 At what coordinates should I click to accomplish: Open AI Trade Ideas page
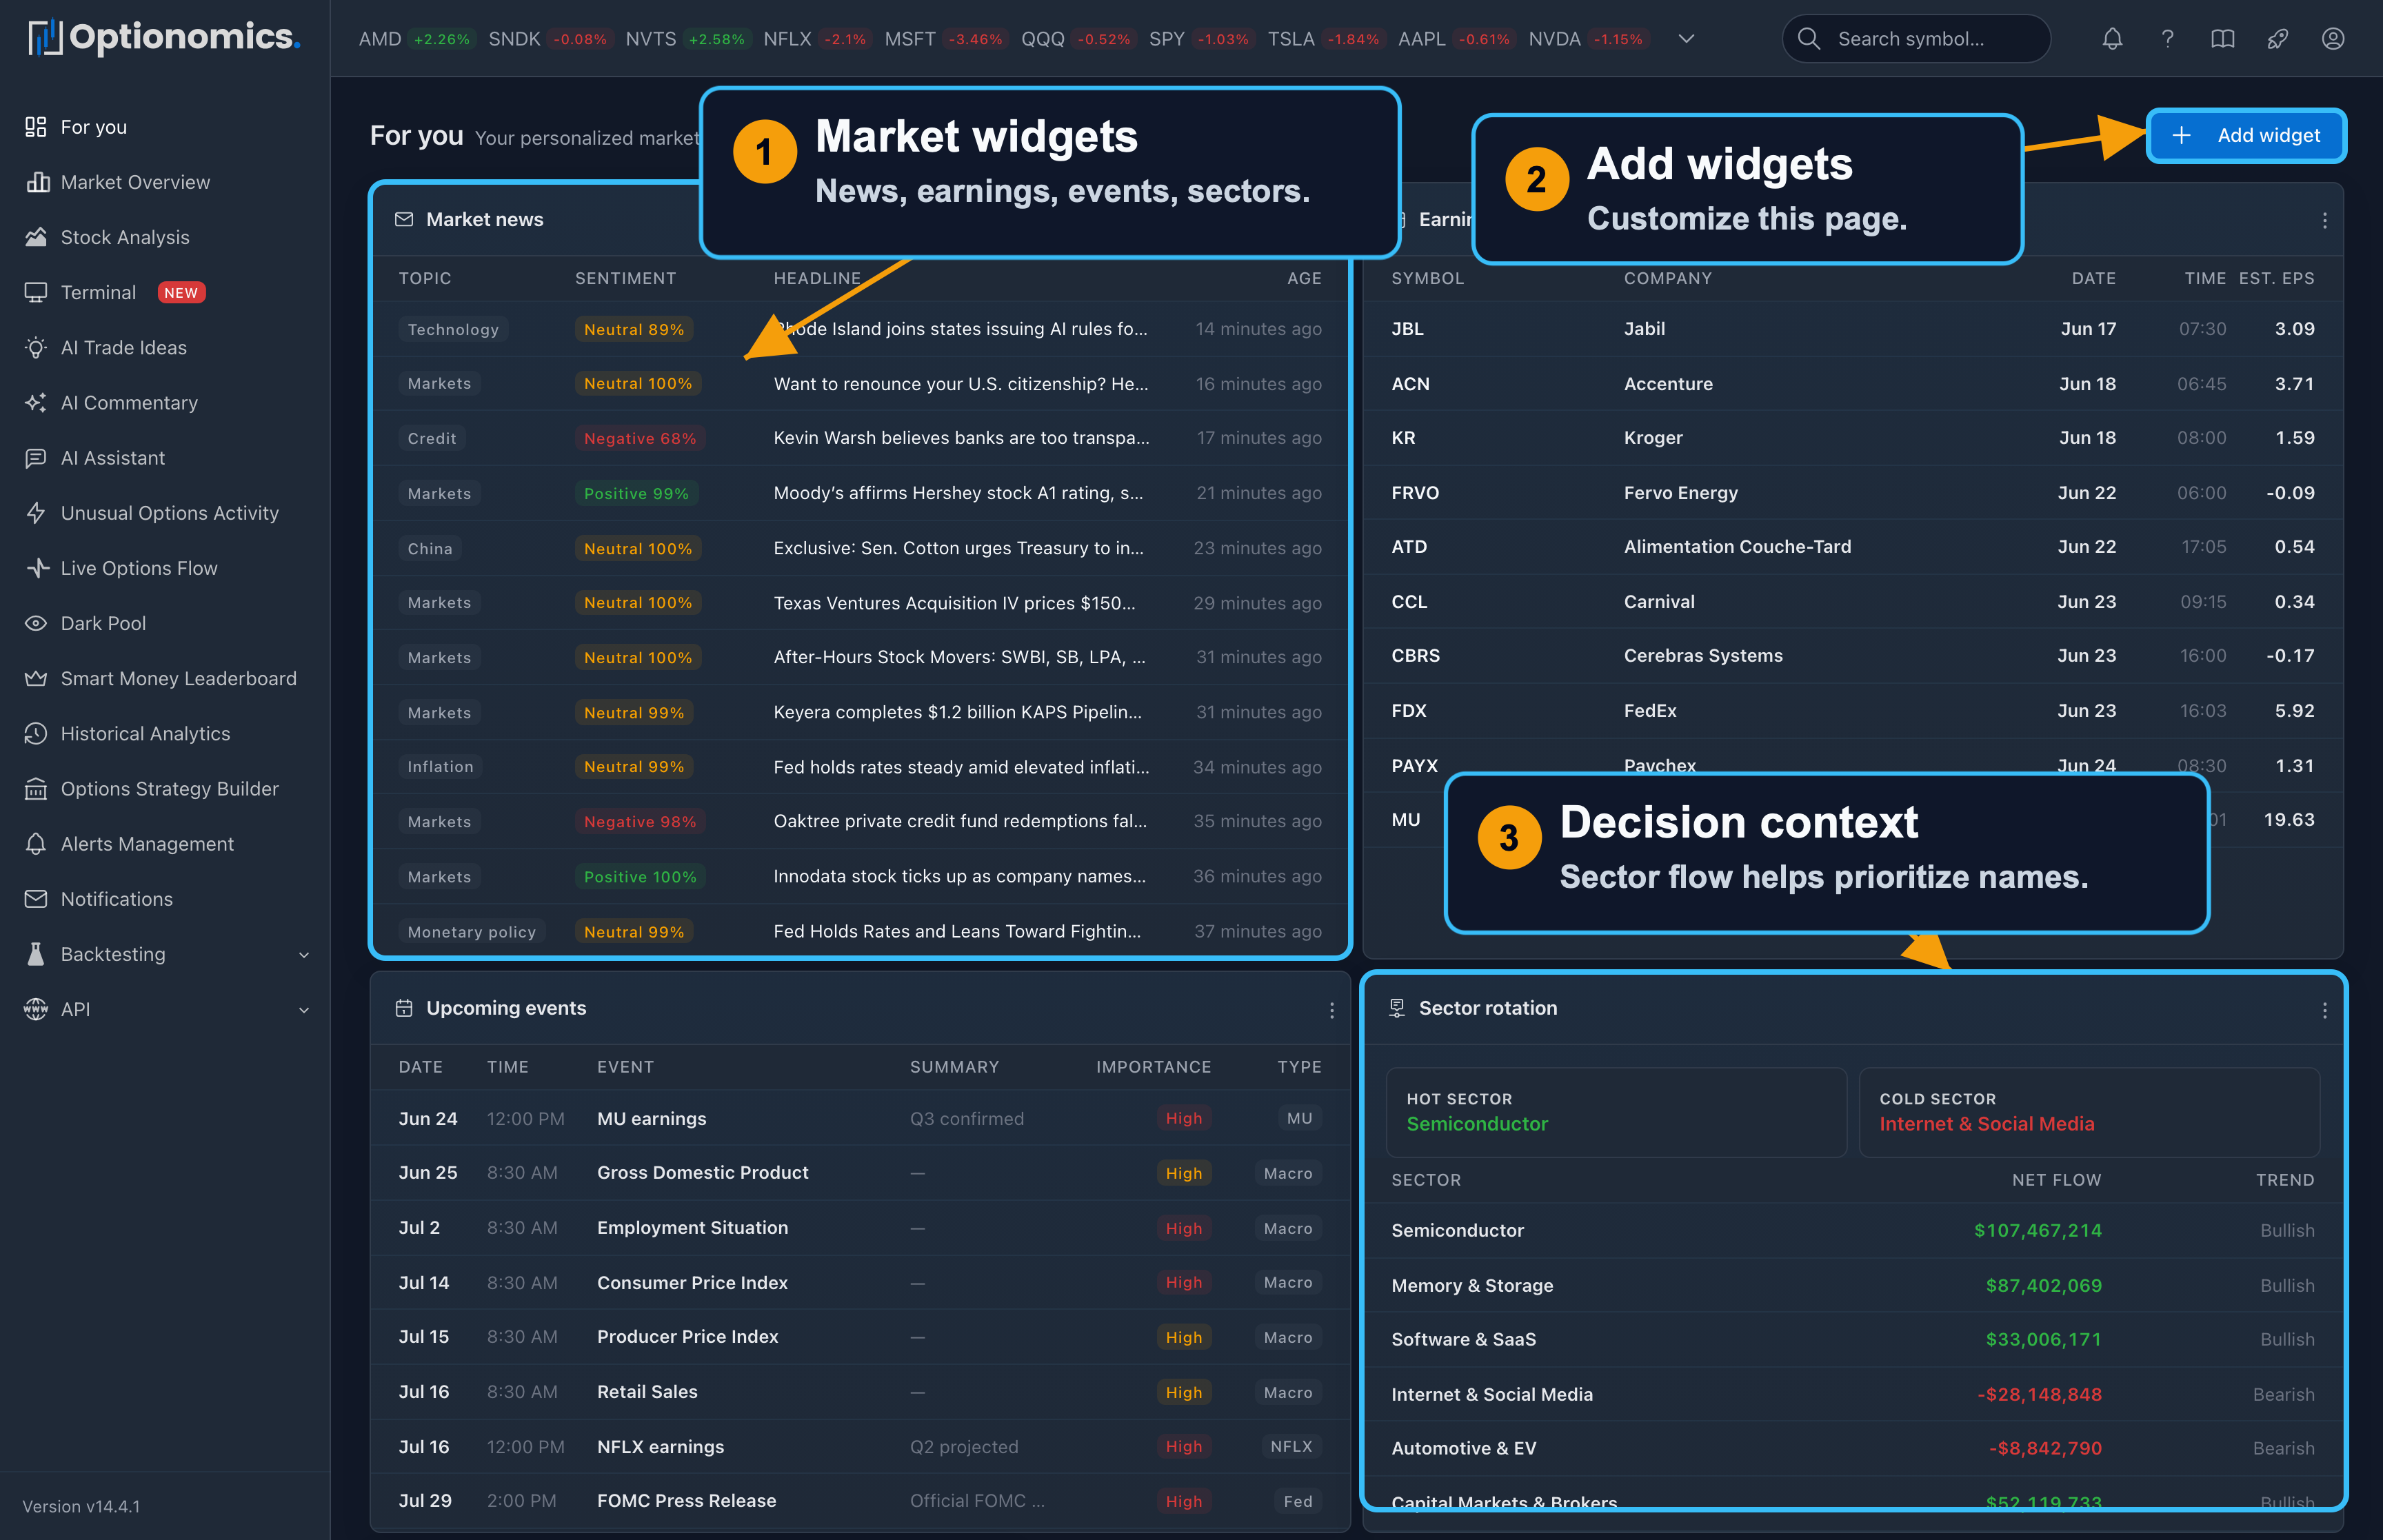click(124, 348)
